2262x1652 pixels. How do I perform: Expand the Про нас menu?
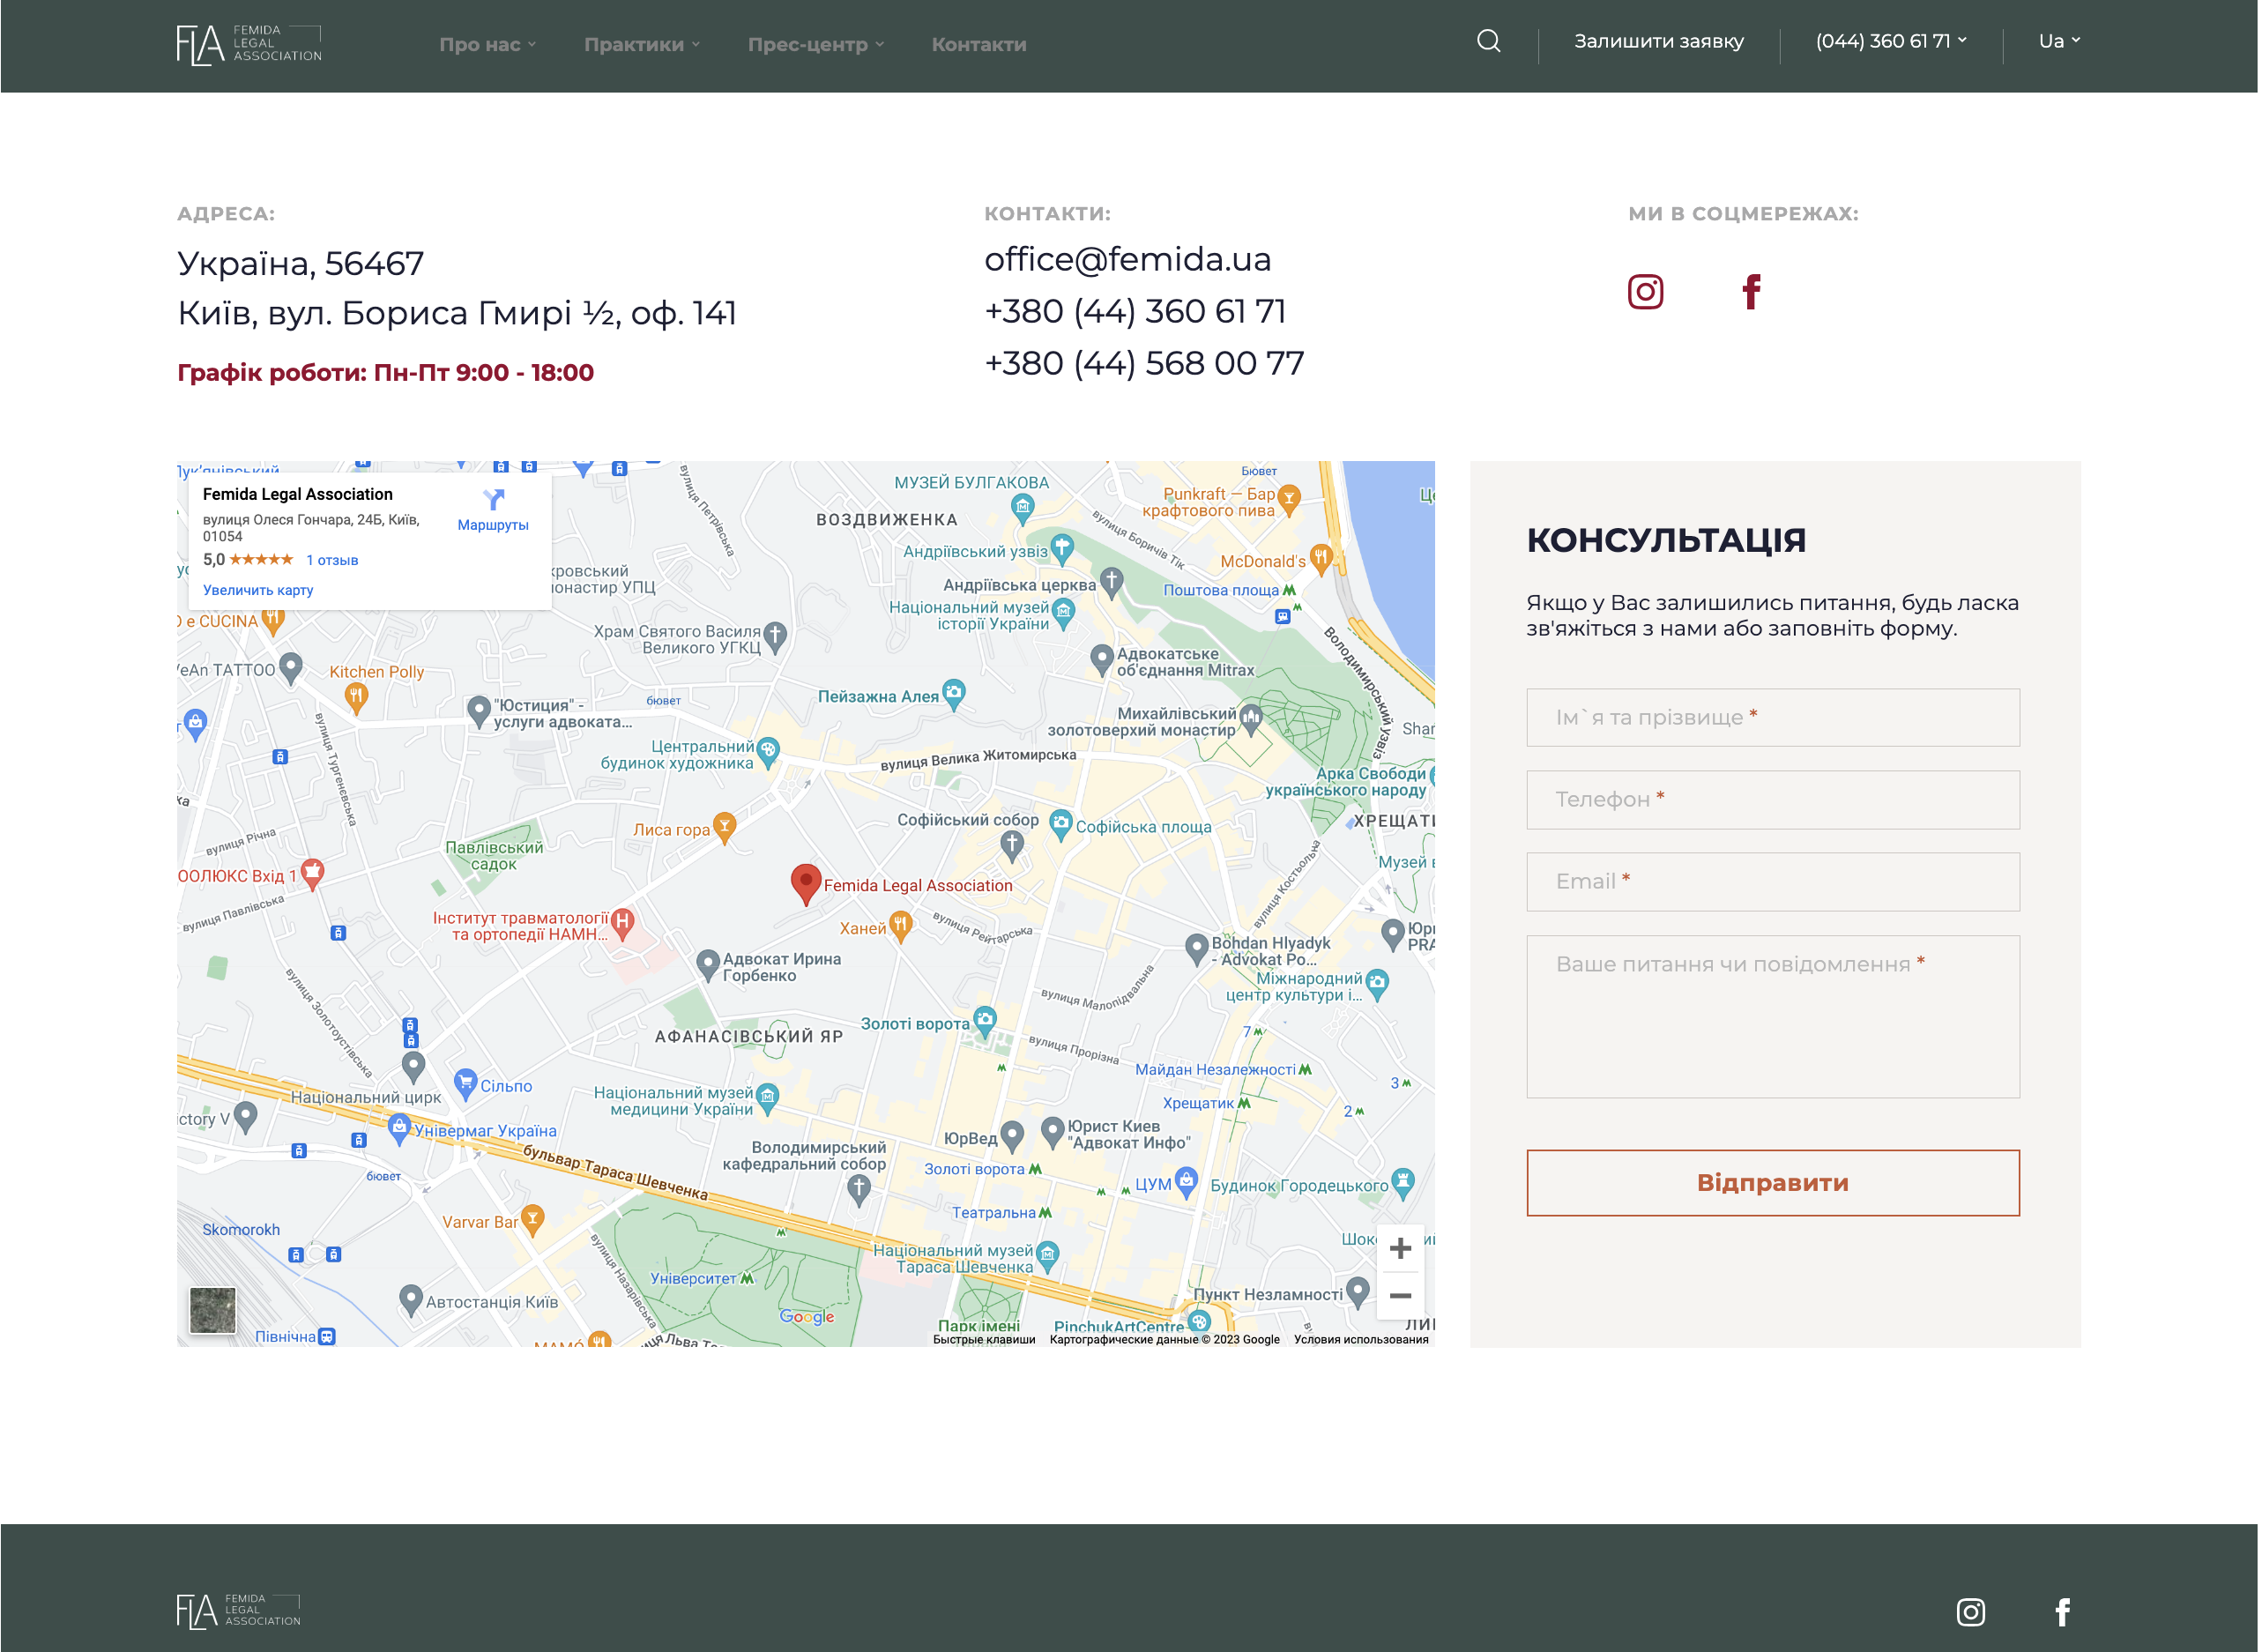click(x=489, y=44)
